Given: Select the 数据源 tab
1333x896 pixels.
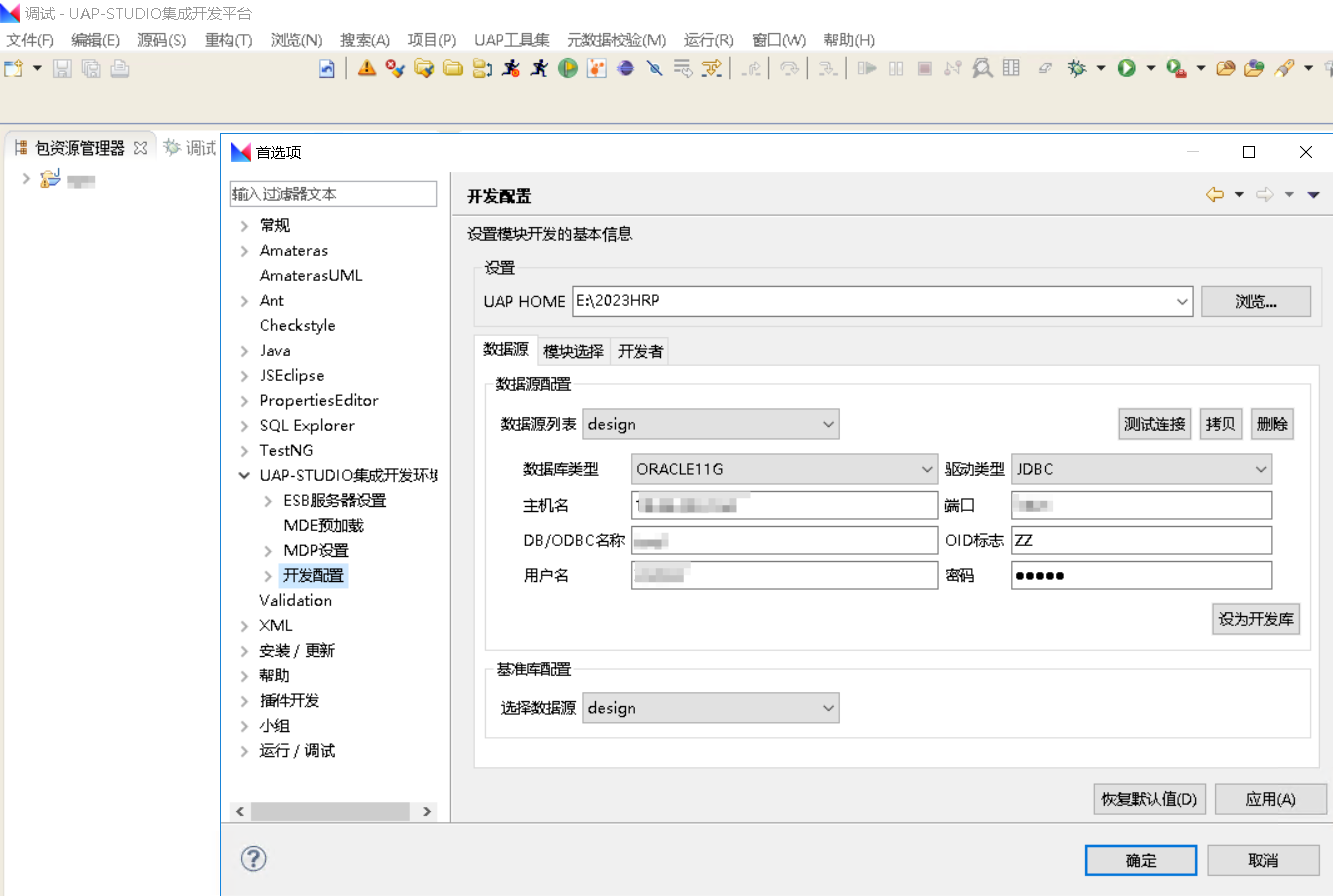Looking at the screenshot, I should pos(506,350).
